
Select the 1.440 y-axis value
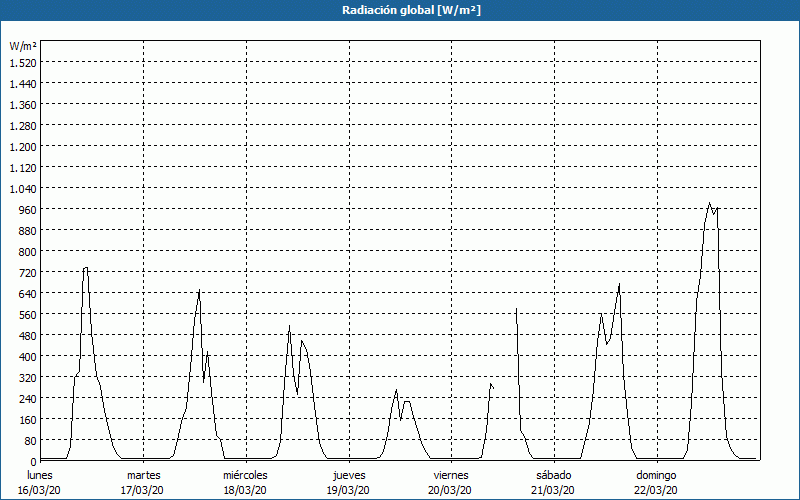[x=23, y=83]
